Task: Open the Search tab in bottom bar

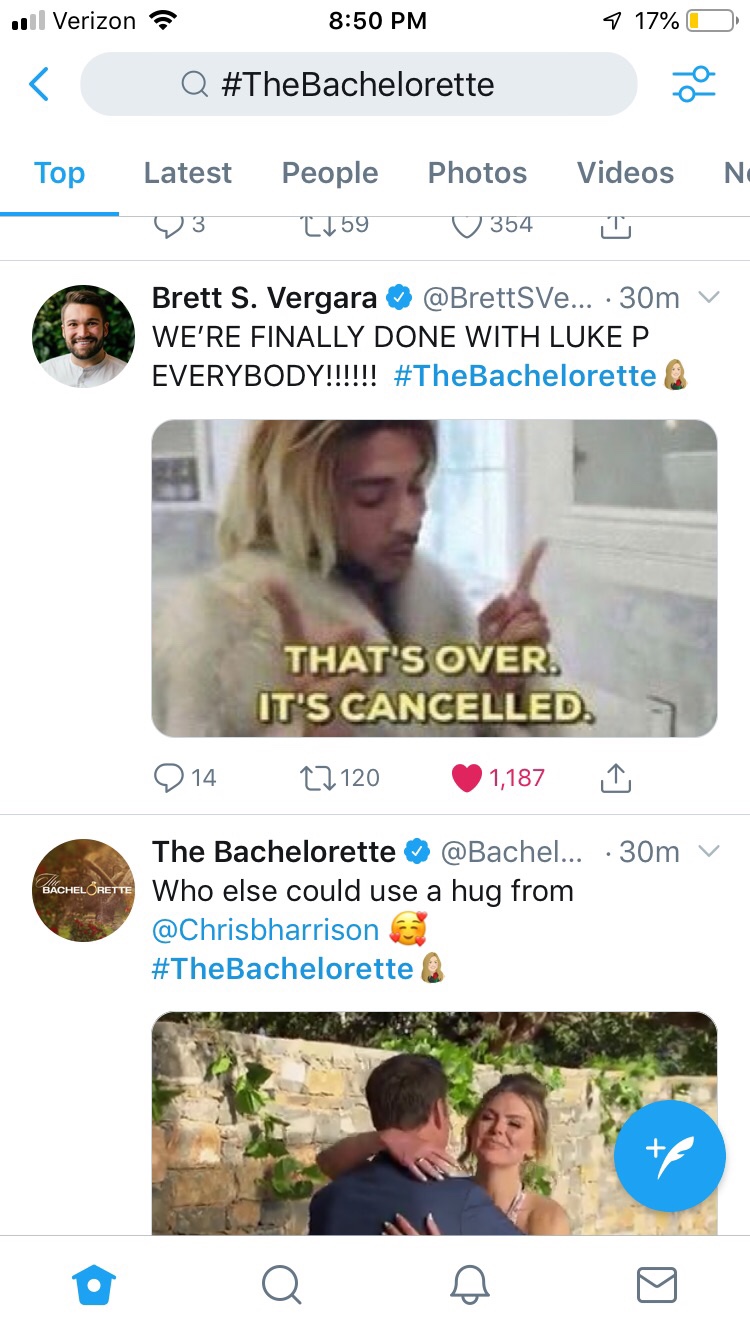Action: 281,1284
